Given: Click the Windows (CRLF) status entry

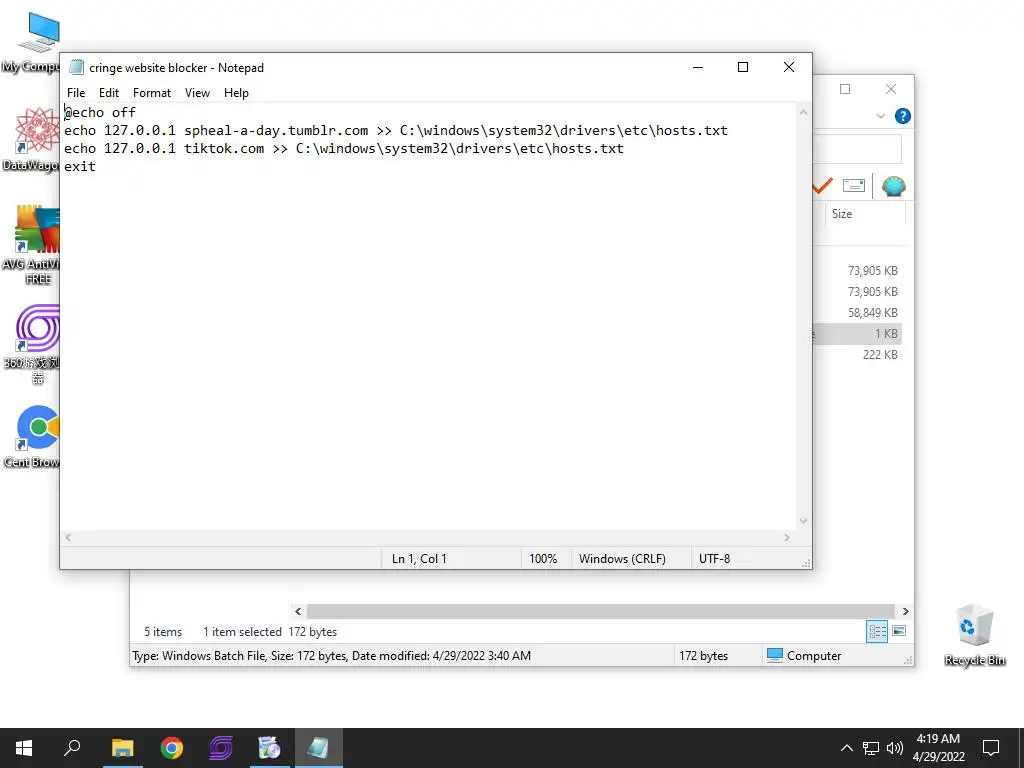Looking at the screenshot, I should pyautogui.click(x=622, y=559).
